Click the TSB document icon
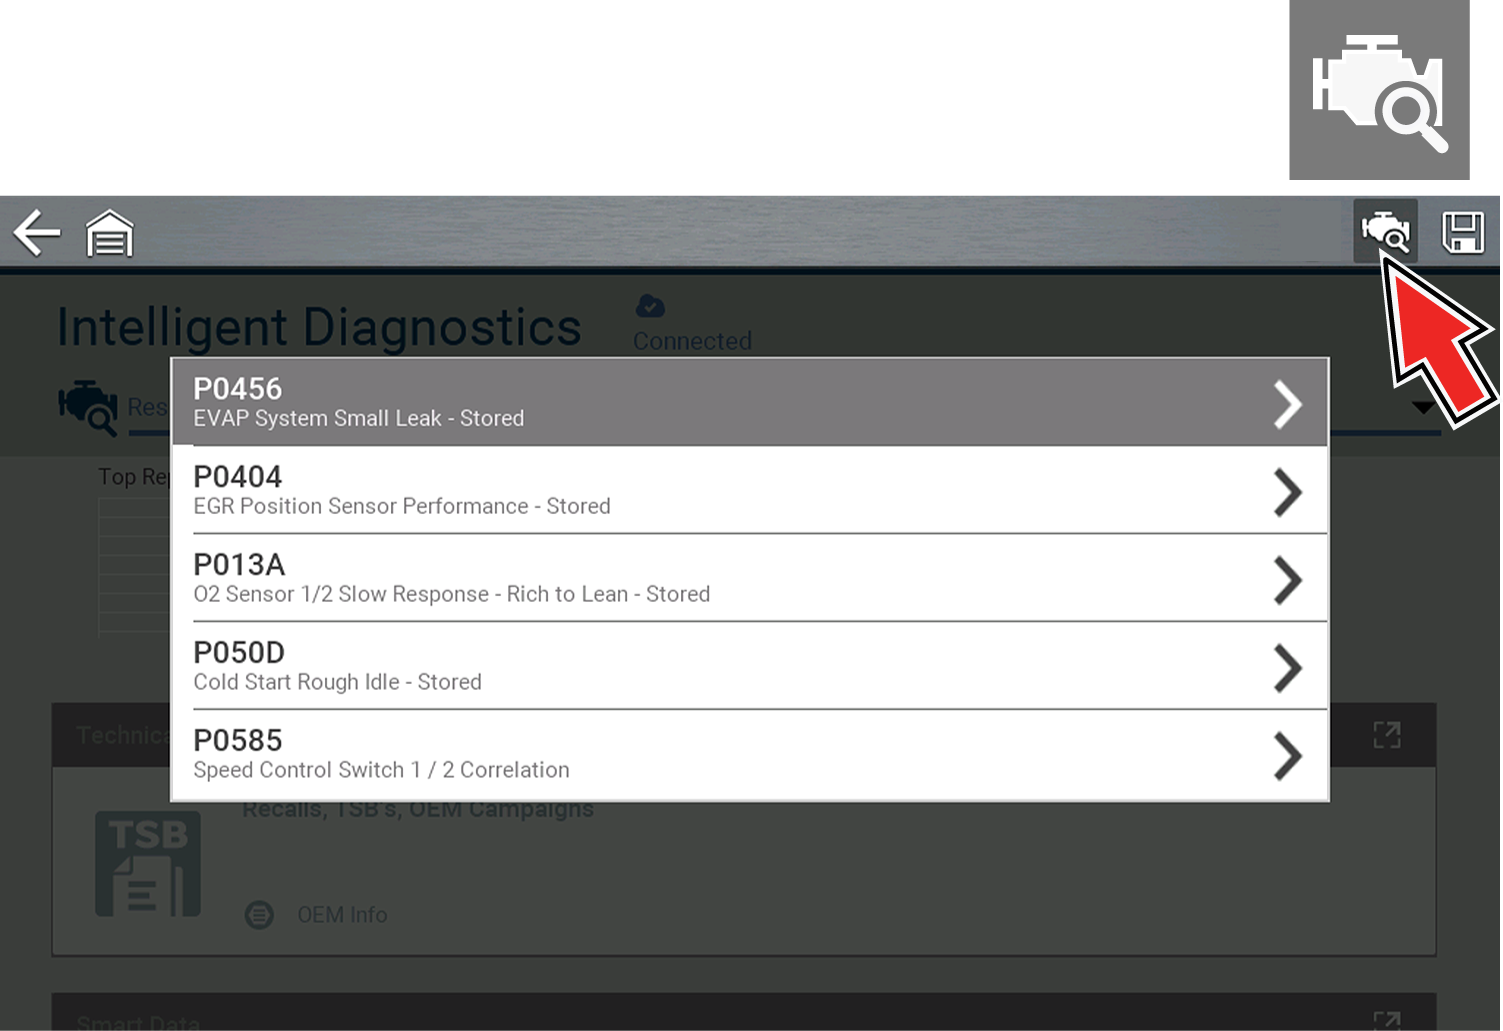The image size is (1503, 1031). click(x=148, y=864)
